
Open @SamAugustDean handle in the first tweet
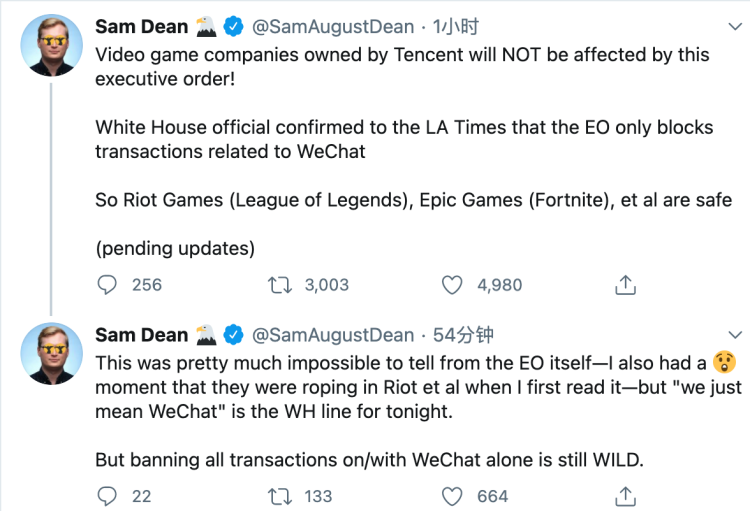click(x=332, y=26)
